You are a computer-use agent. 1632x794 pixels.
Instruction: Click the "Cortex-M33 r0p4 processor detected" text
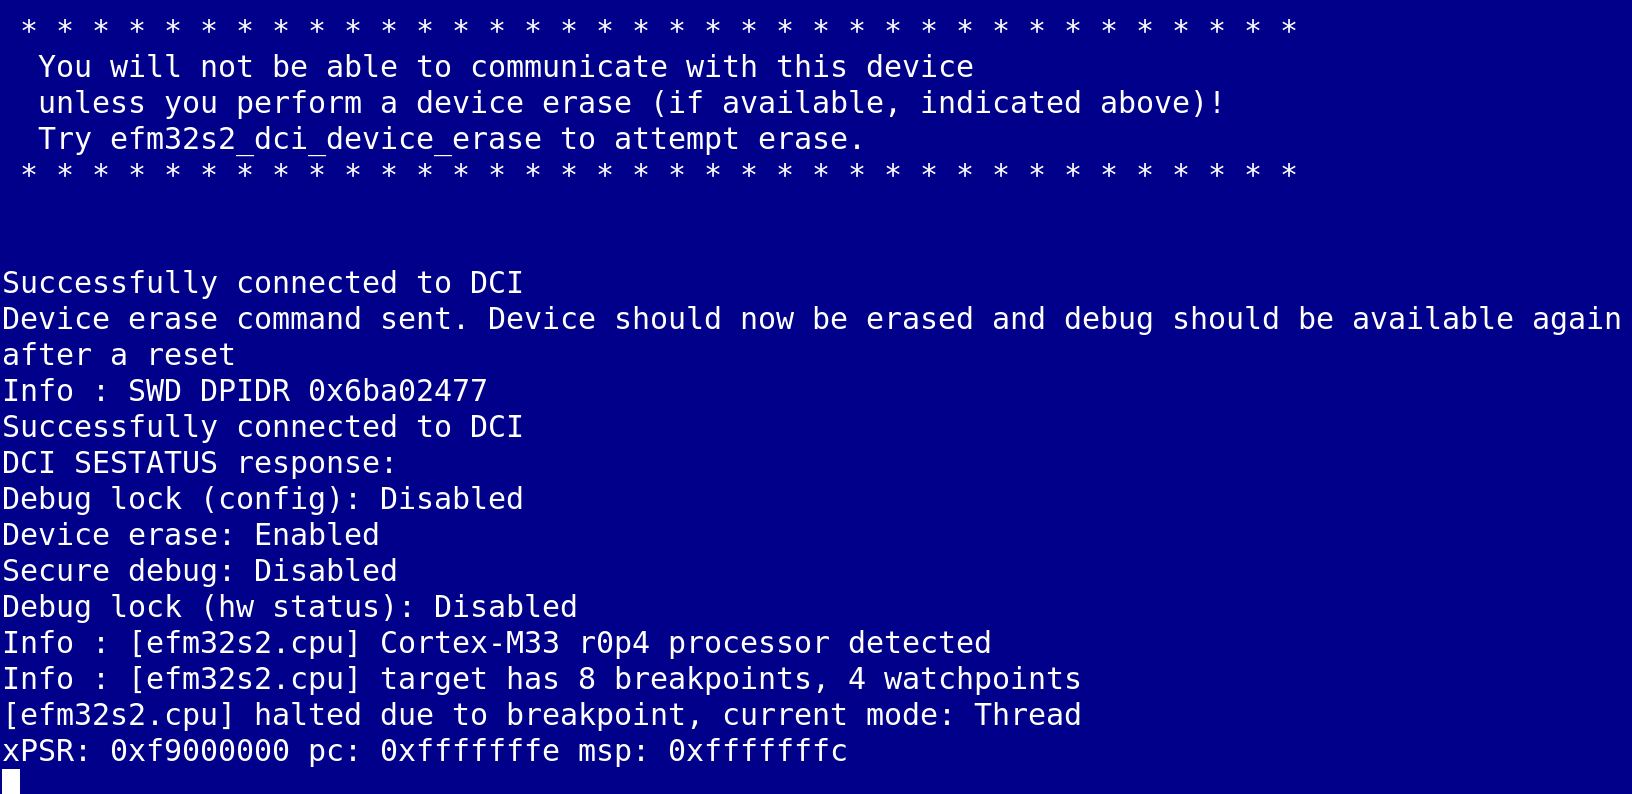point(685,643)
